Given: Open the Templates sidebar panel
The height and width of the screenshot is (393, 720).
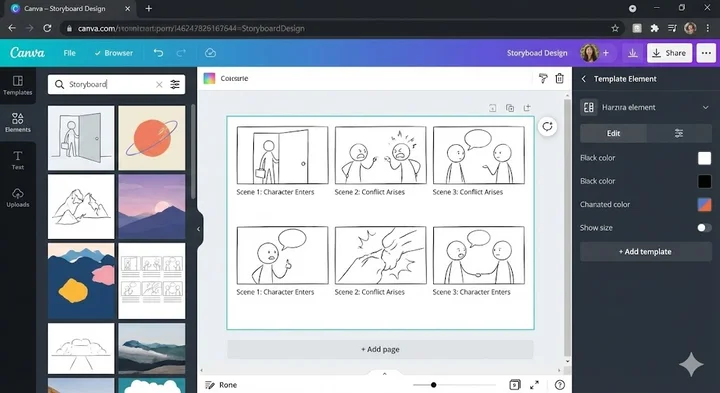Looking at the screenshot, I should pyautogui.click(x=17, y=85).
